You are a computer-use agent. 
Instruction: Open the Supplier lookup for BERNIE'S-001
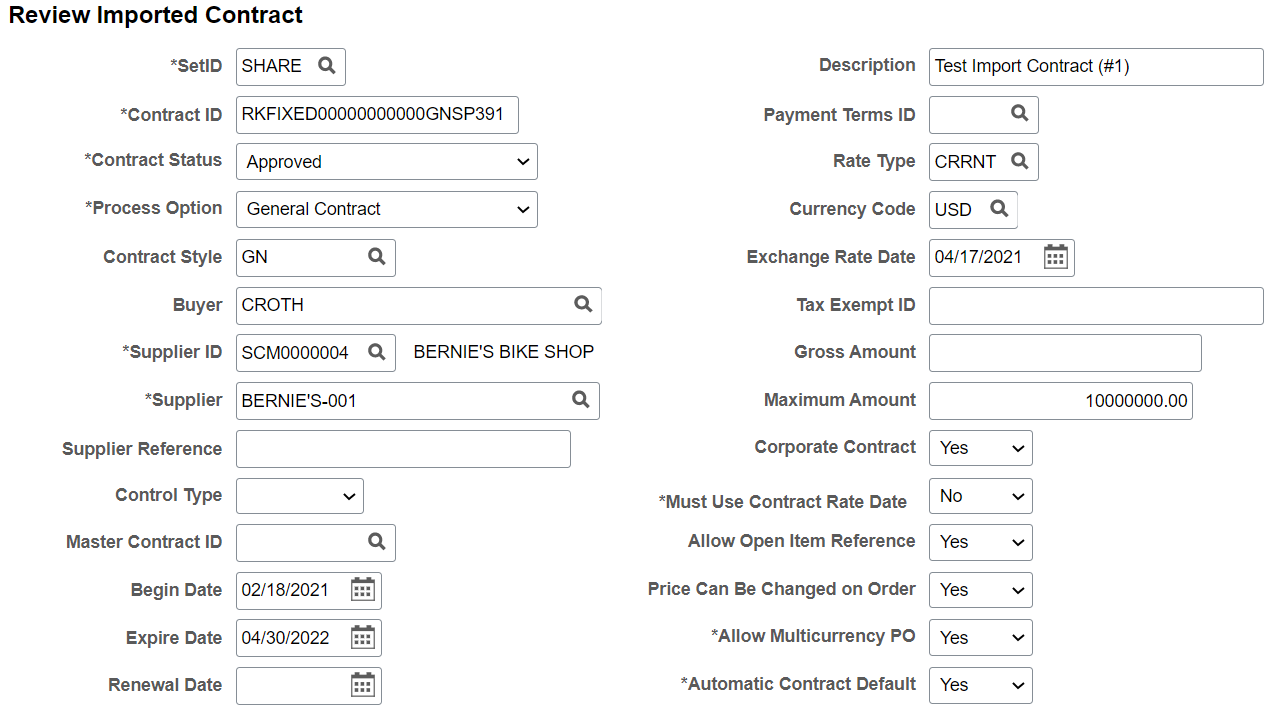coord(581,400)
